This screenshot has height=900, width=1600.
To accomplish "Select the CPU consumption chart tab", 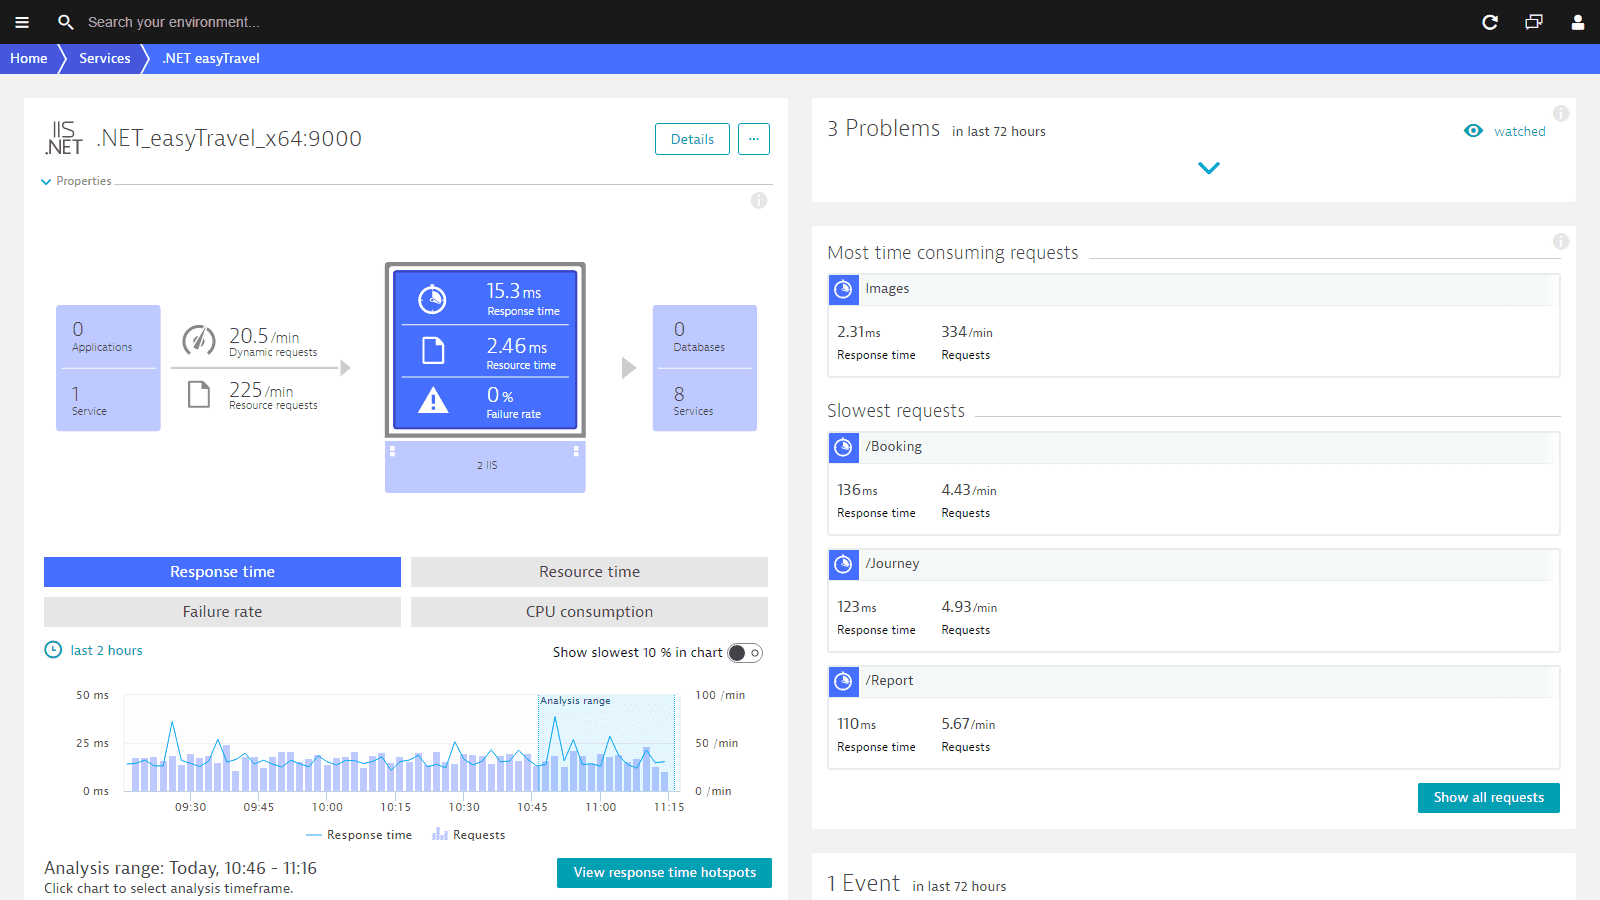I will click(589, 612).
